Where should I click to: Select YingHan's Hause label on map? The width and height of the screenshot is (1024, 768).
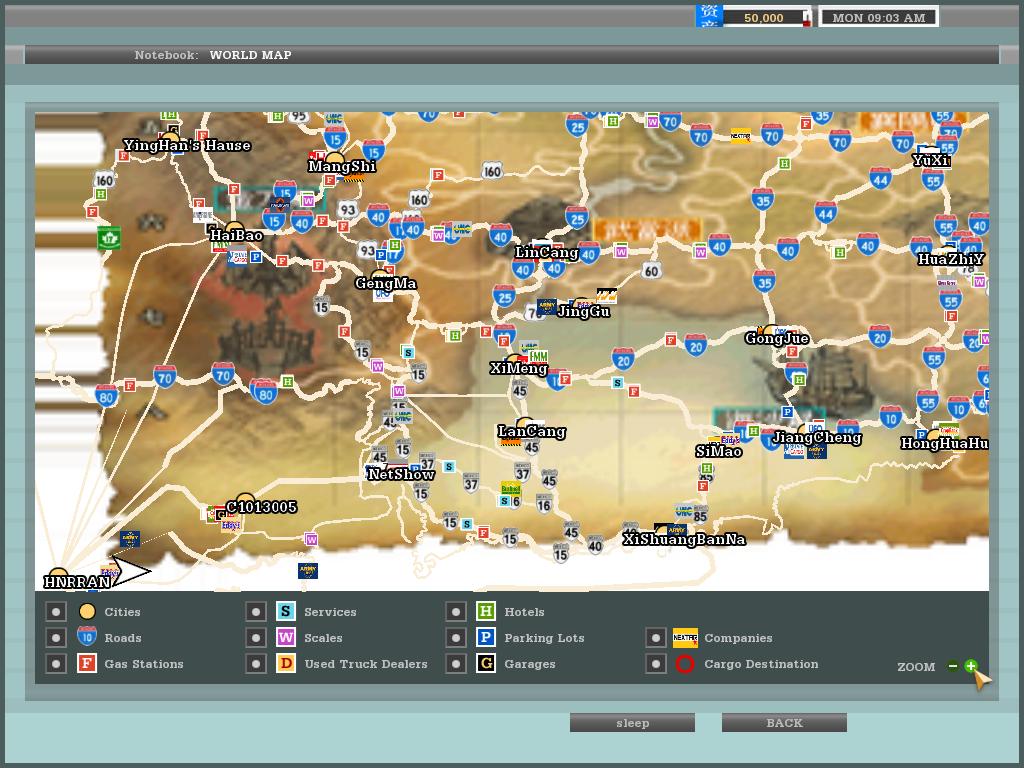pyautogui.click(x=187, y=145)
